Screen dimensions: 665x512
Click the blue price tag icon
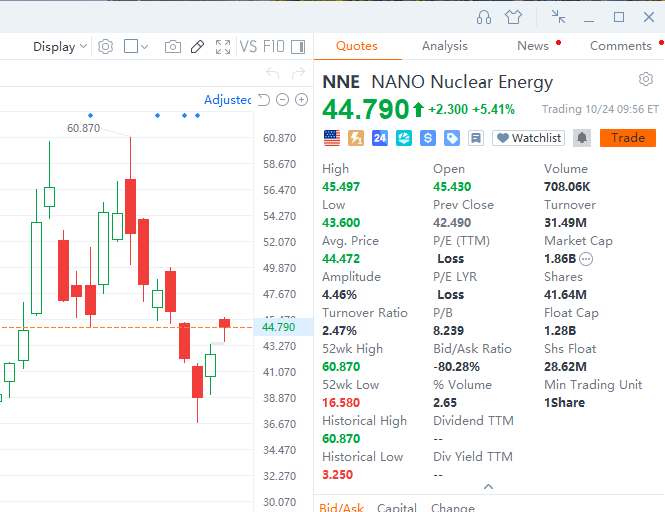(452, 138)
